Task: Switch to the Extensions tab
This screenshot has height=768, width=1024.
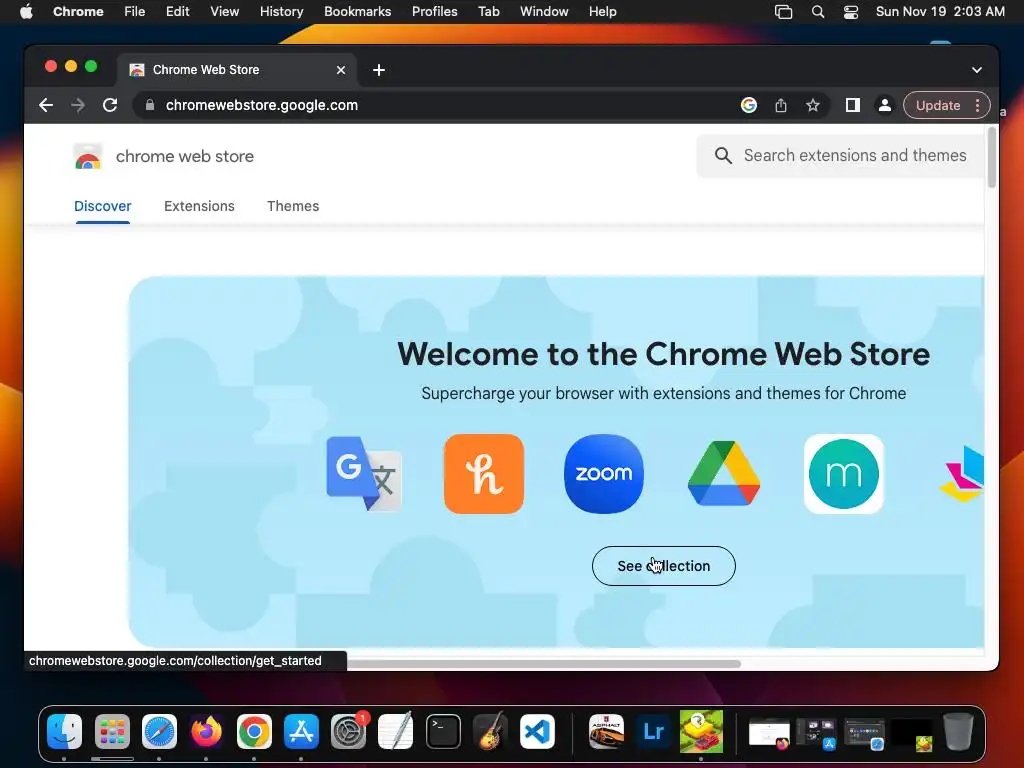Action: coord(199,206)
